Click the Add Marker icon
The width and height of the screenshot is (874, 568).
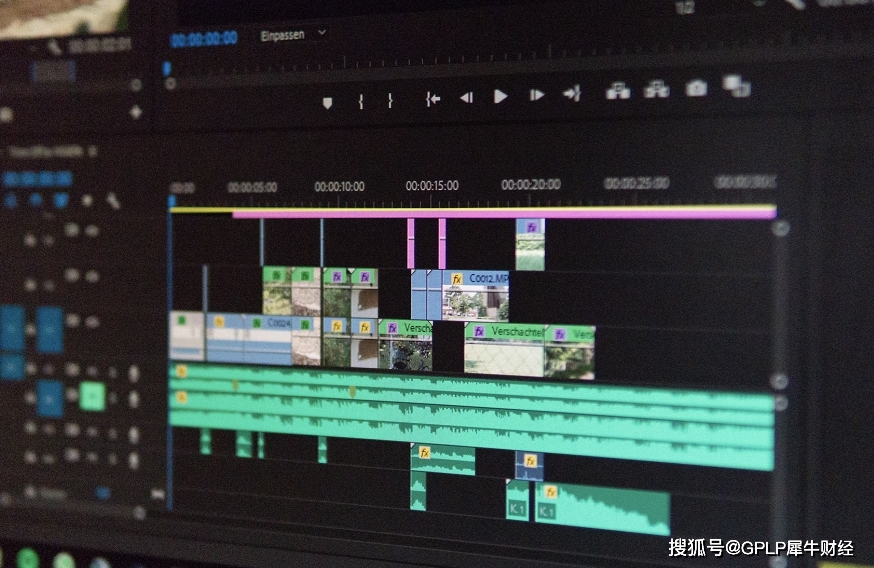click(x=327, y=102)
